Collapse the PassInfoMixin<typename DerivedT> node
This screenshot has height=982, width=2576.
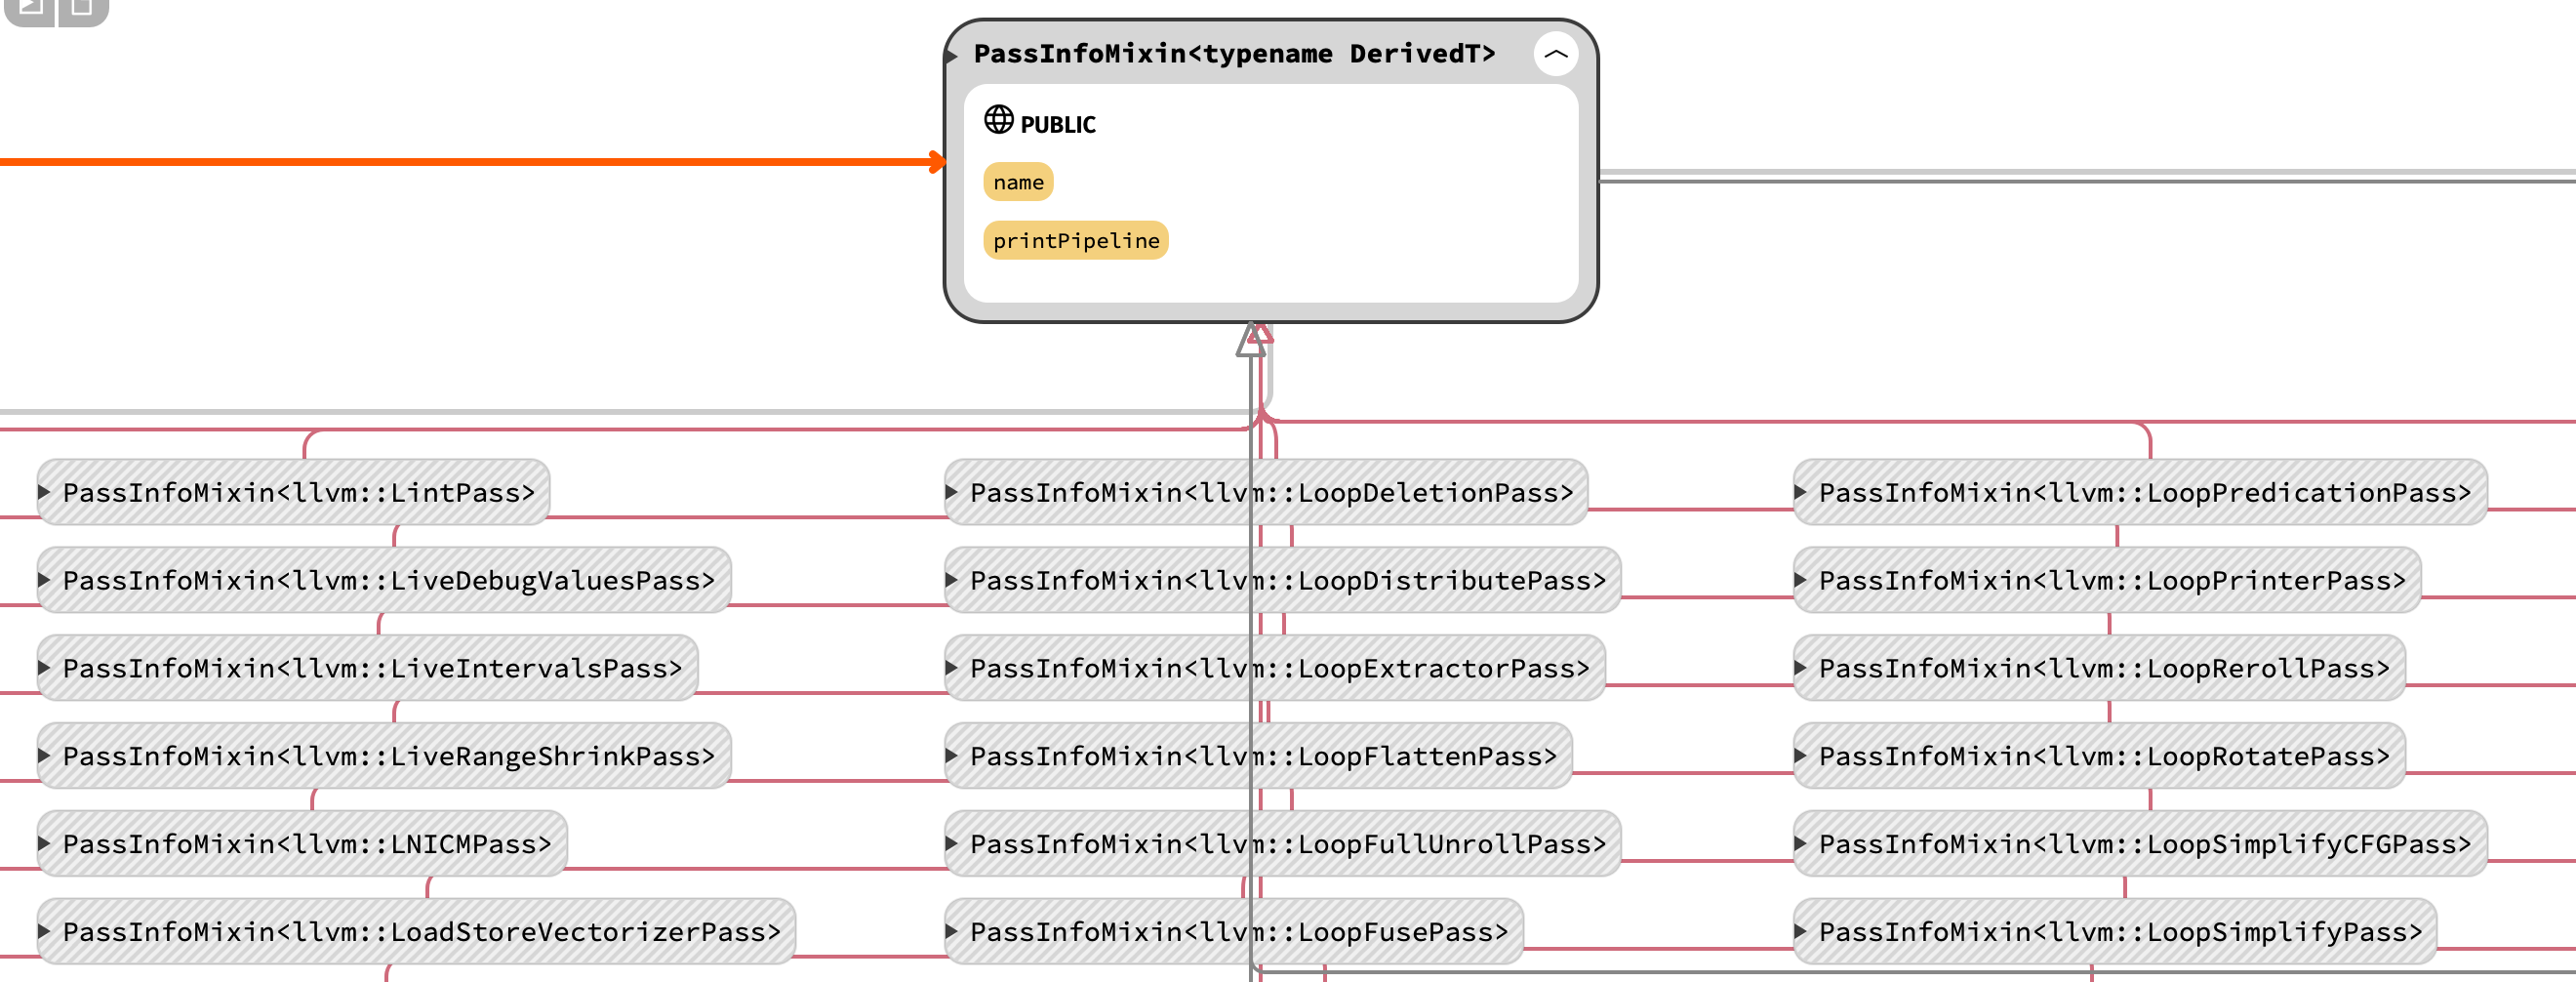(1555, 54)
